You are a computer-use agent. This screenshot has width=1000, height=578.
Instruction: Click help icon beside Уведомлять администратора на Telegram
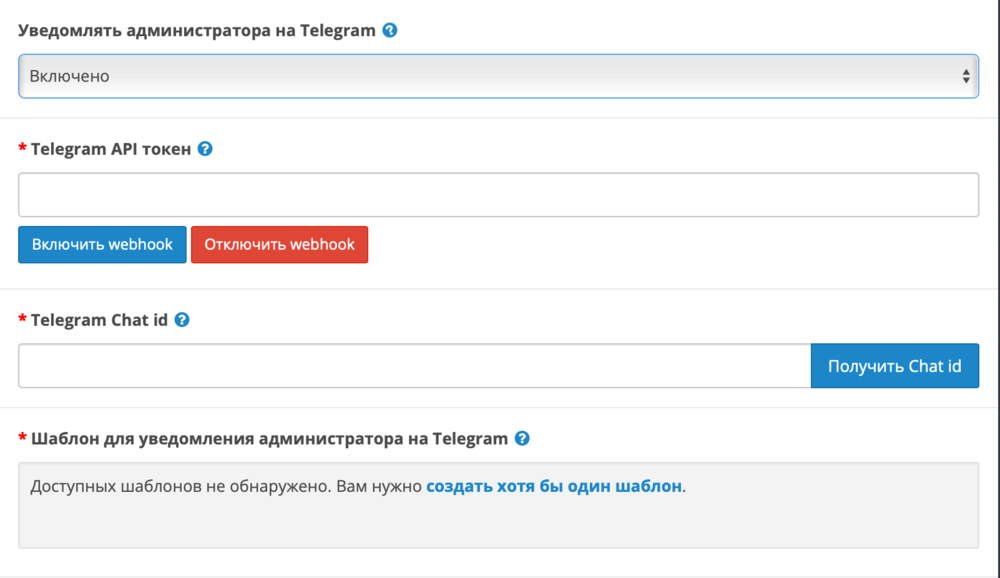[x=390, y=30]
